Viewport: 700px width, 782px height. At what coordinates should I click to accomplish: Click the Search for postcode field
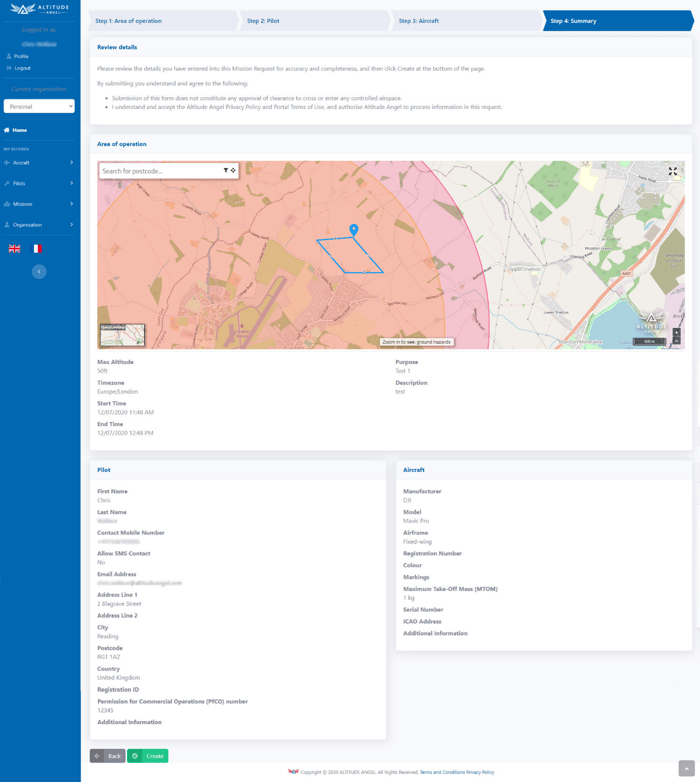pos(160,171)
